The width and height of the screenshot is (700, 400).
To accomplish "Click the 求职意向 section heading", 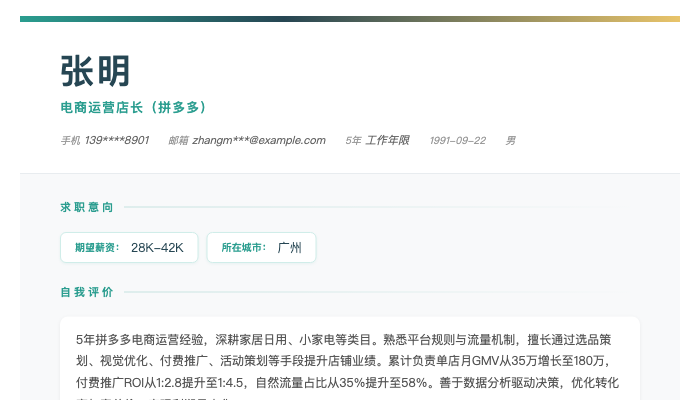I will tap(87, 207).
